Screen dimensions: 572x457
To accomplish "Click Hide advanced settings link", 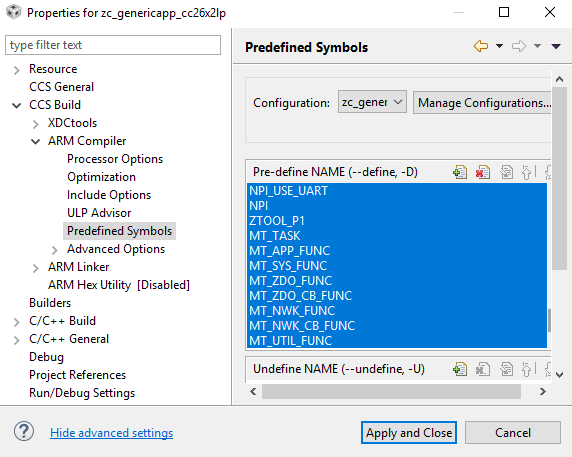I will (112, 433).
